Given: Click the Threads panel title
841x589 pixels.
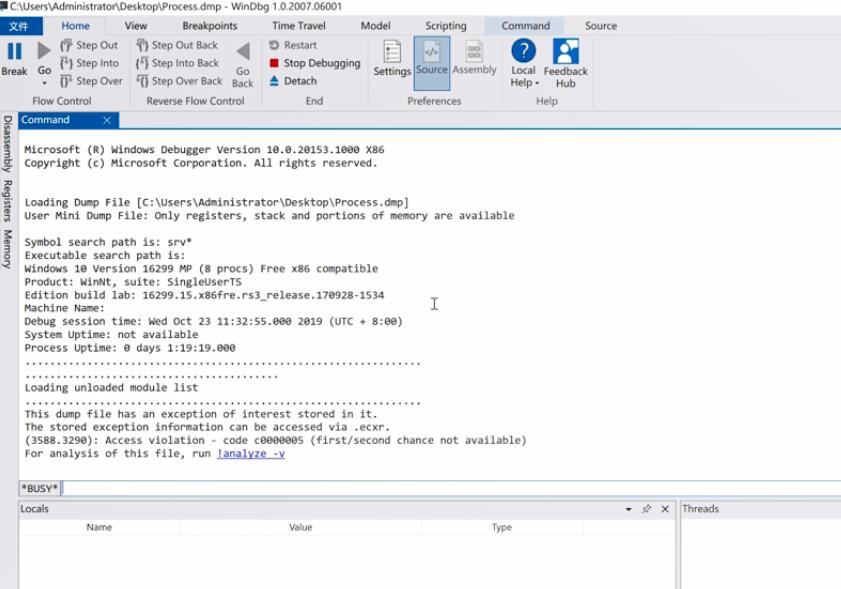Looking at the screenshot, I should click(x=700, y=509).
